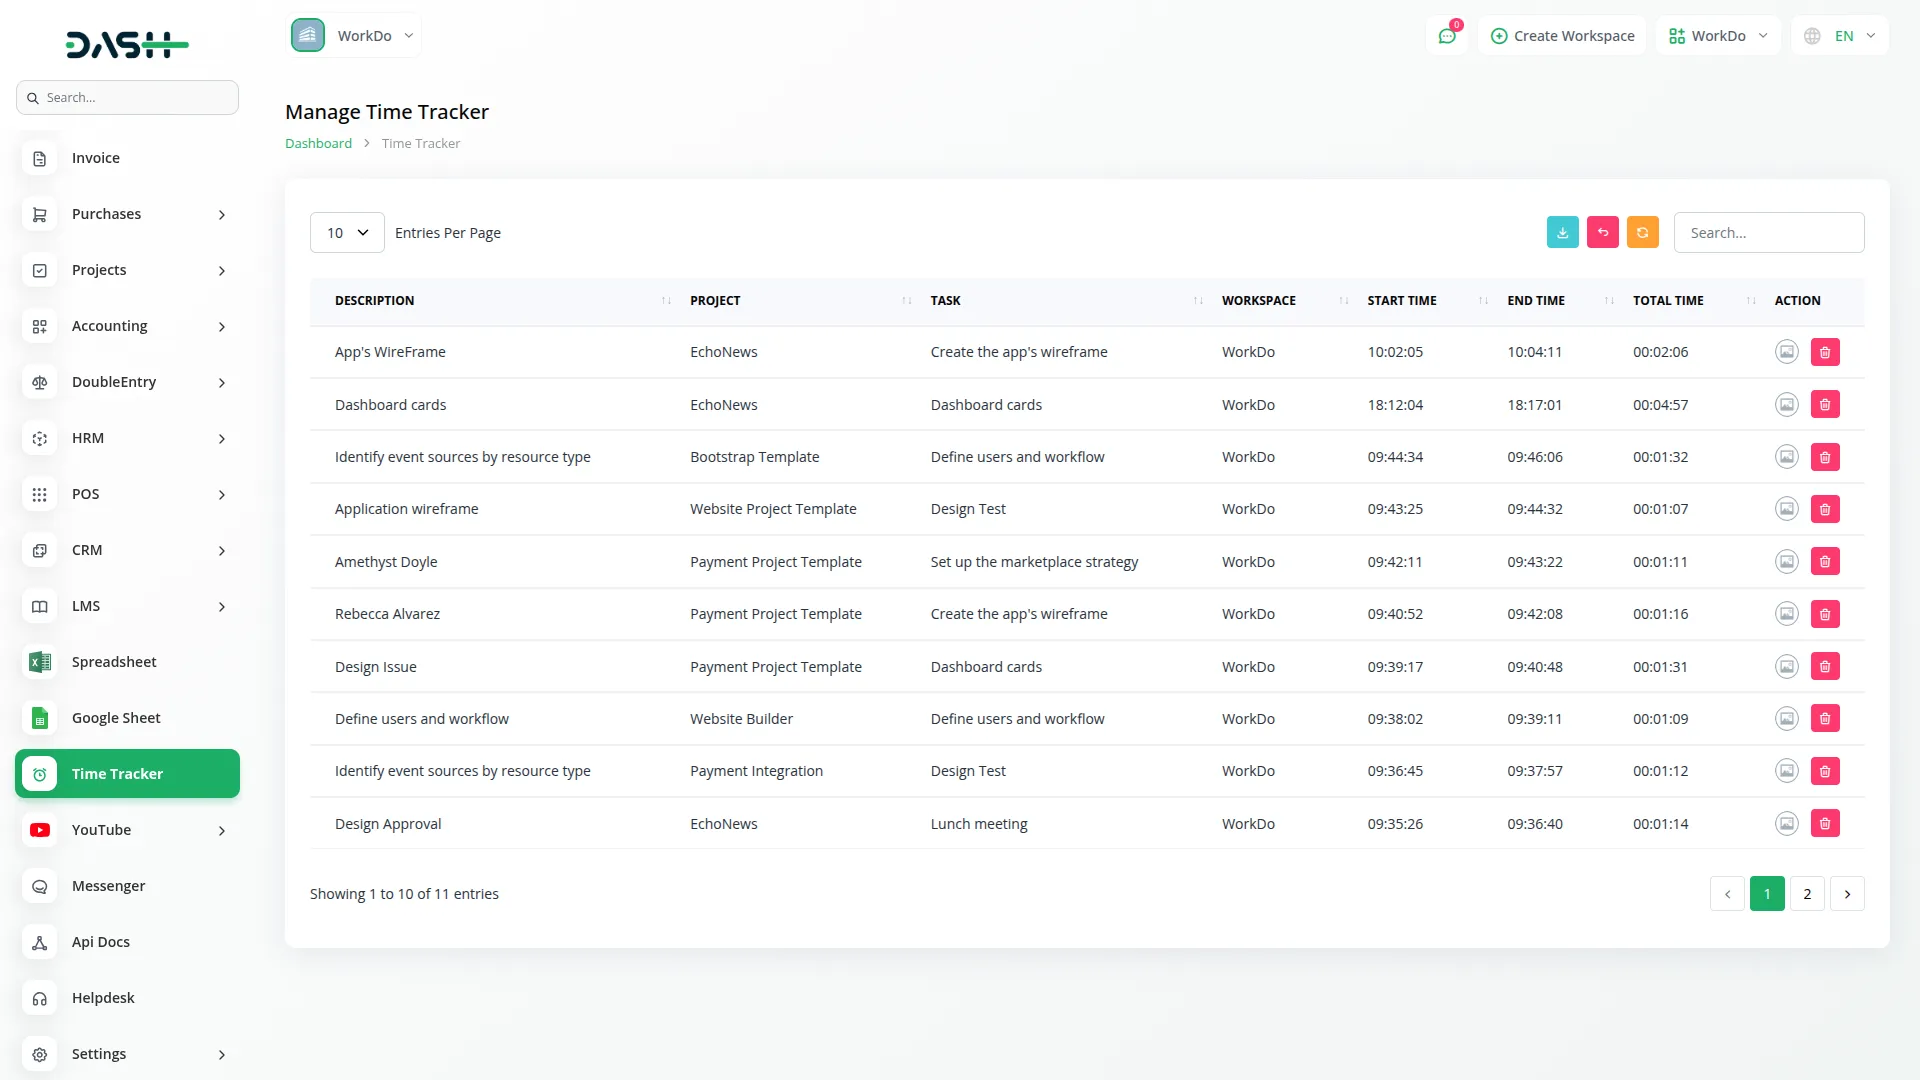Open the export download button above the table
This screenshot has height=1080, width=1920.
(1562, 232)
